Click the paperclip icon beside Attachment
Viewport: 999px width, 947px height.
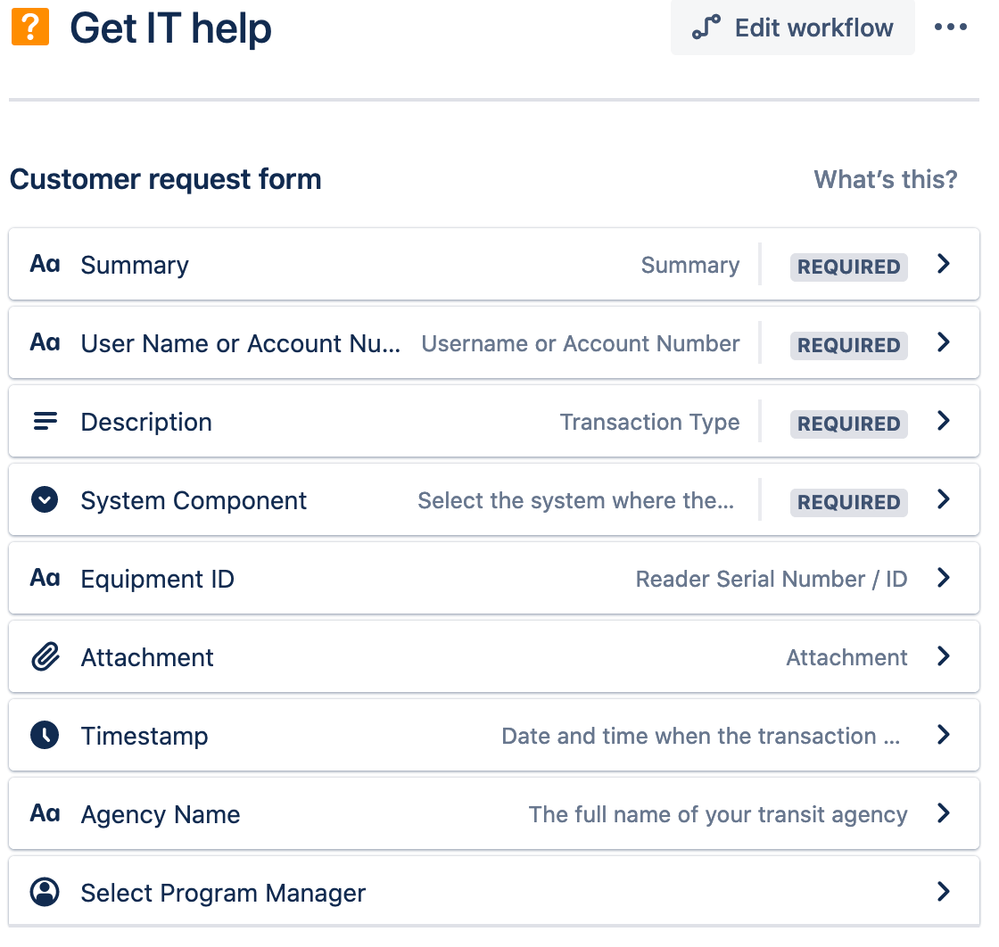pos(45,656)
